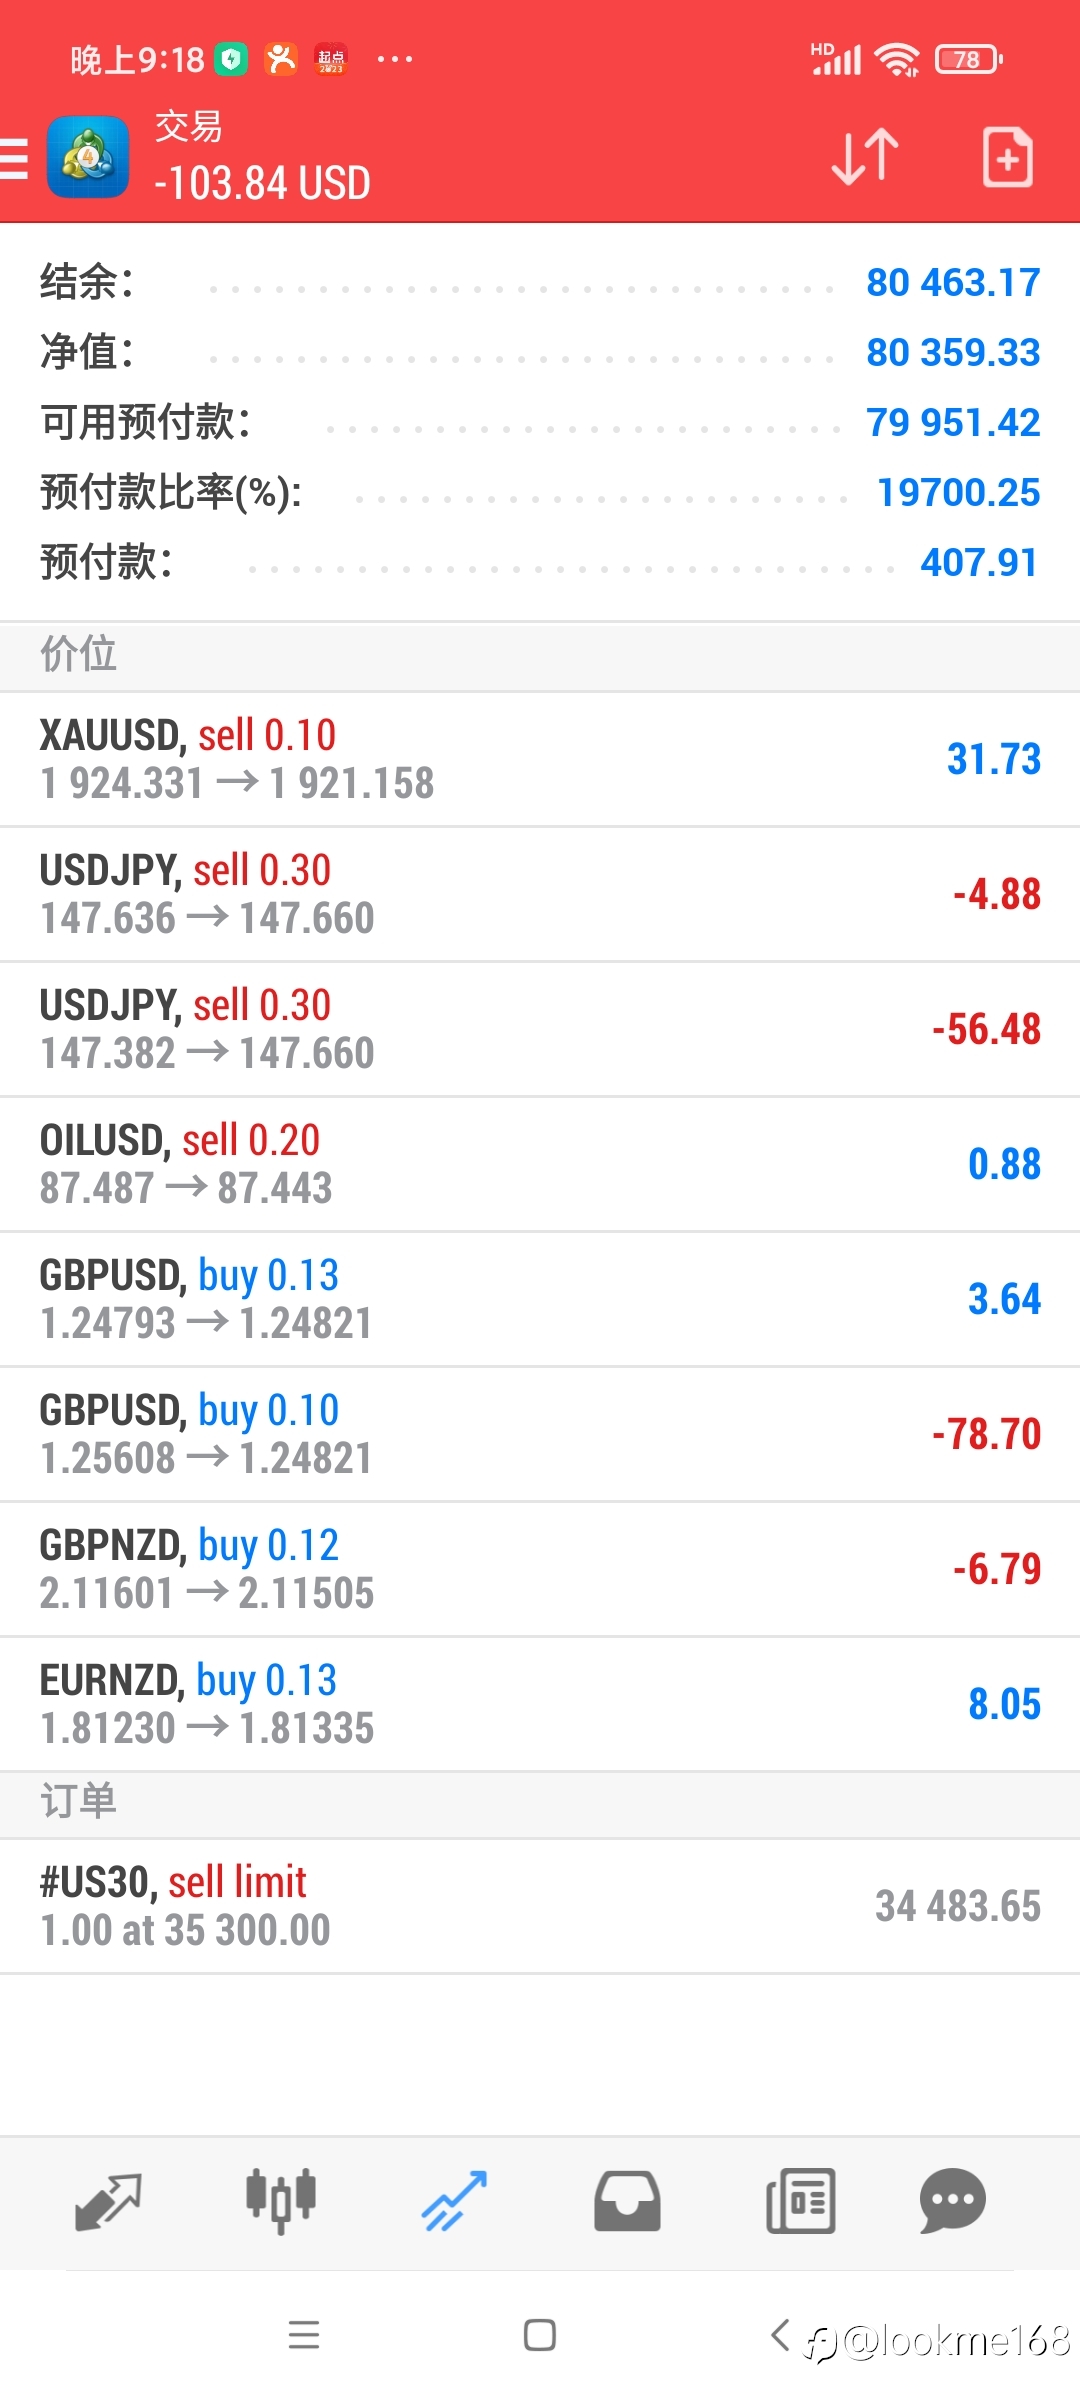The height and width of the screenshot is (2400, 1080).
Task: Open the GBPNZD buy 0.12 position
Action: tap(540, 1570)
